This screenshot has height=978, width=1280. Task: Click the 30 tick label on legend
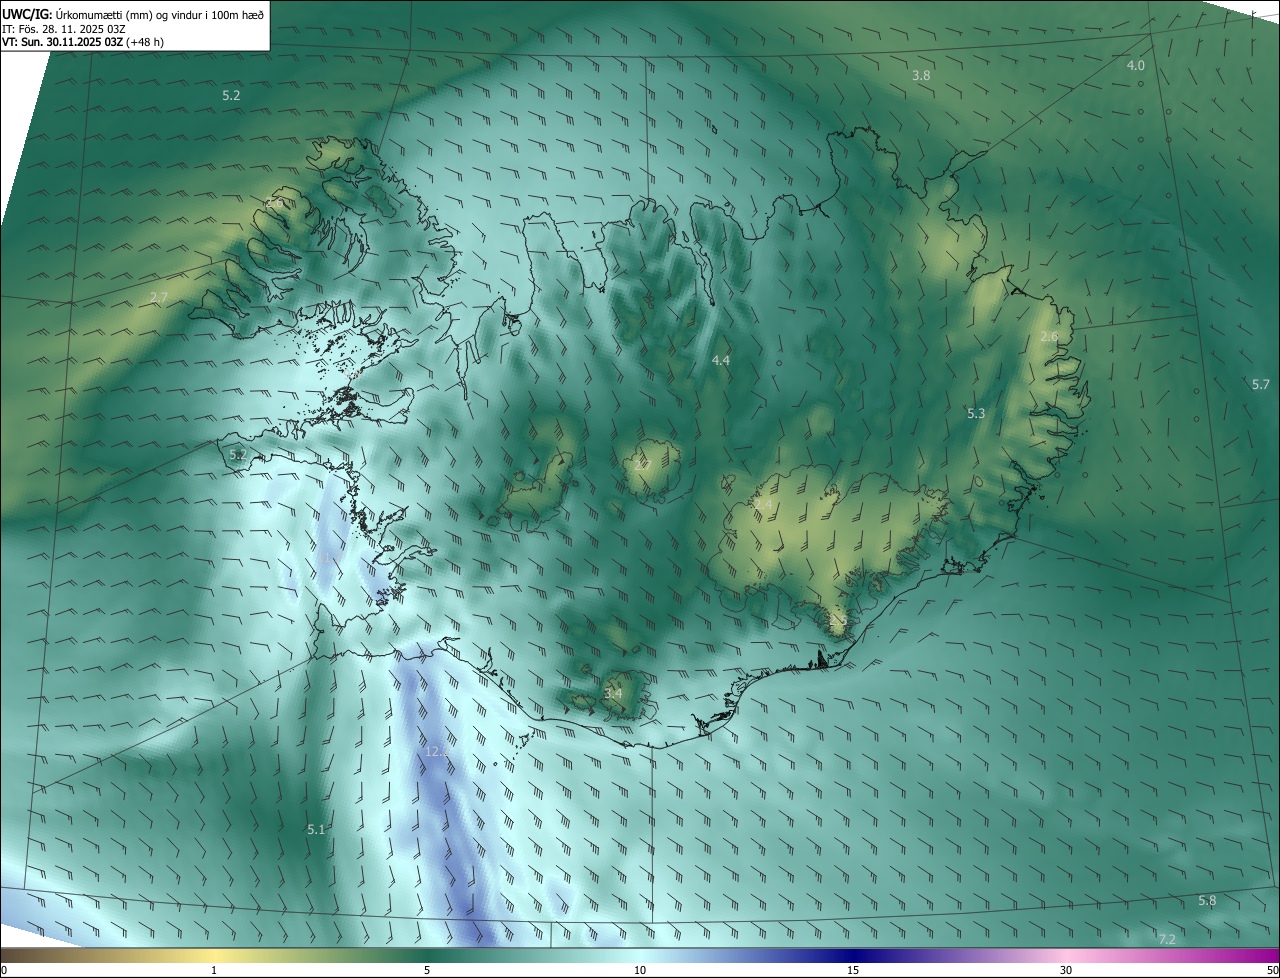point(1066,970)
